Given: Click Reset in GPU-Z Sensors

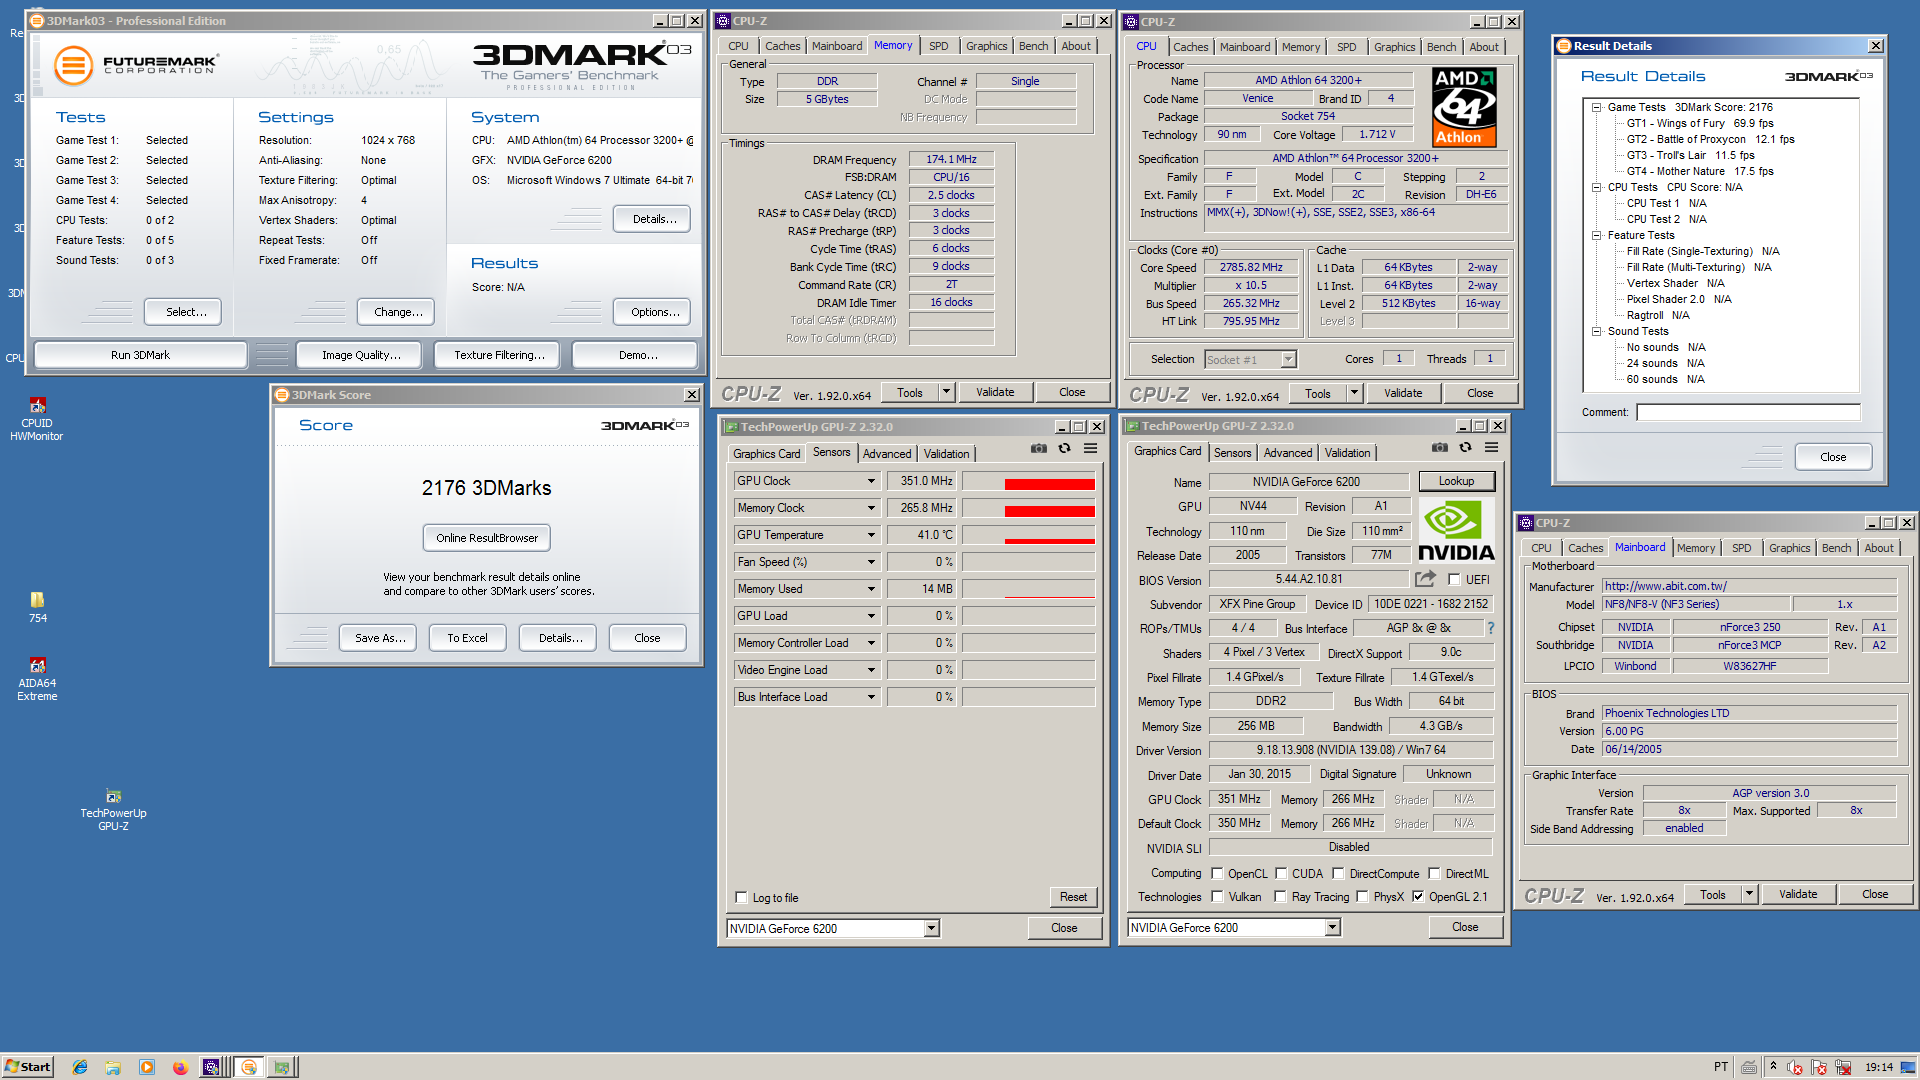Looking at the screenshot, I should coord(1073,897).
